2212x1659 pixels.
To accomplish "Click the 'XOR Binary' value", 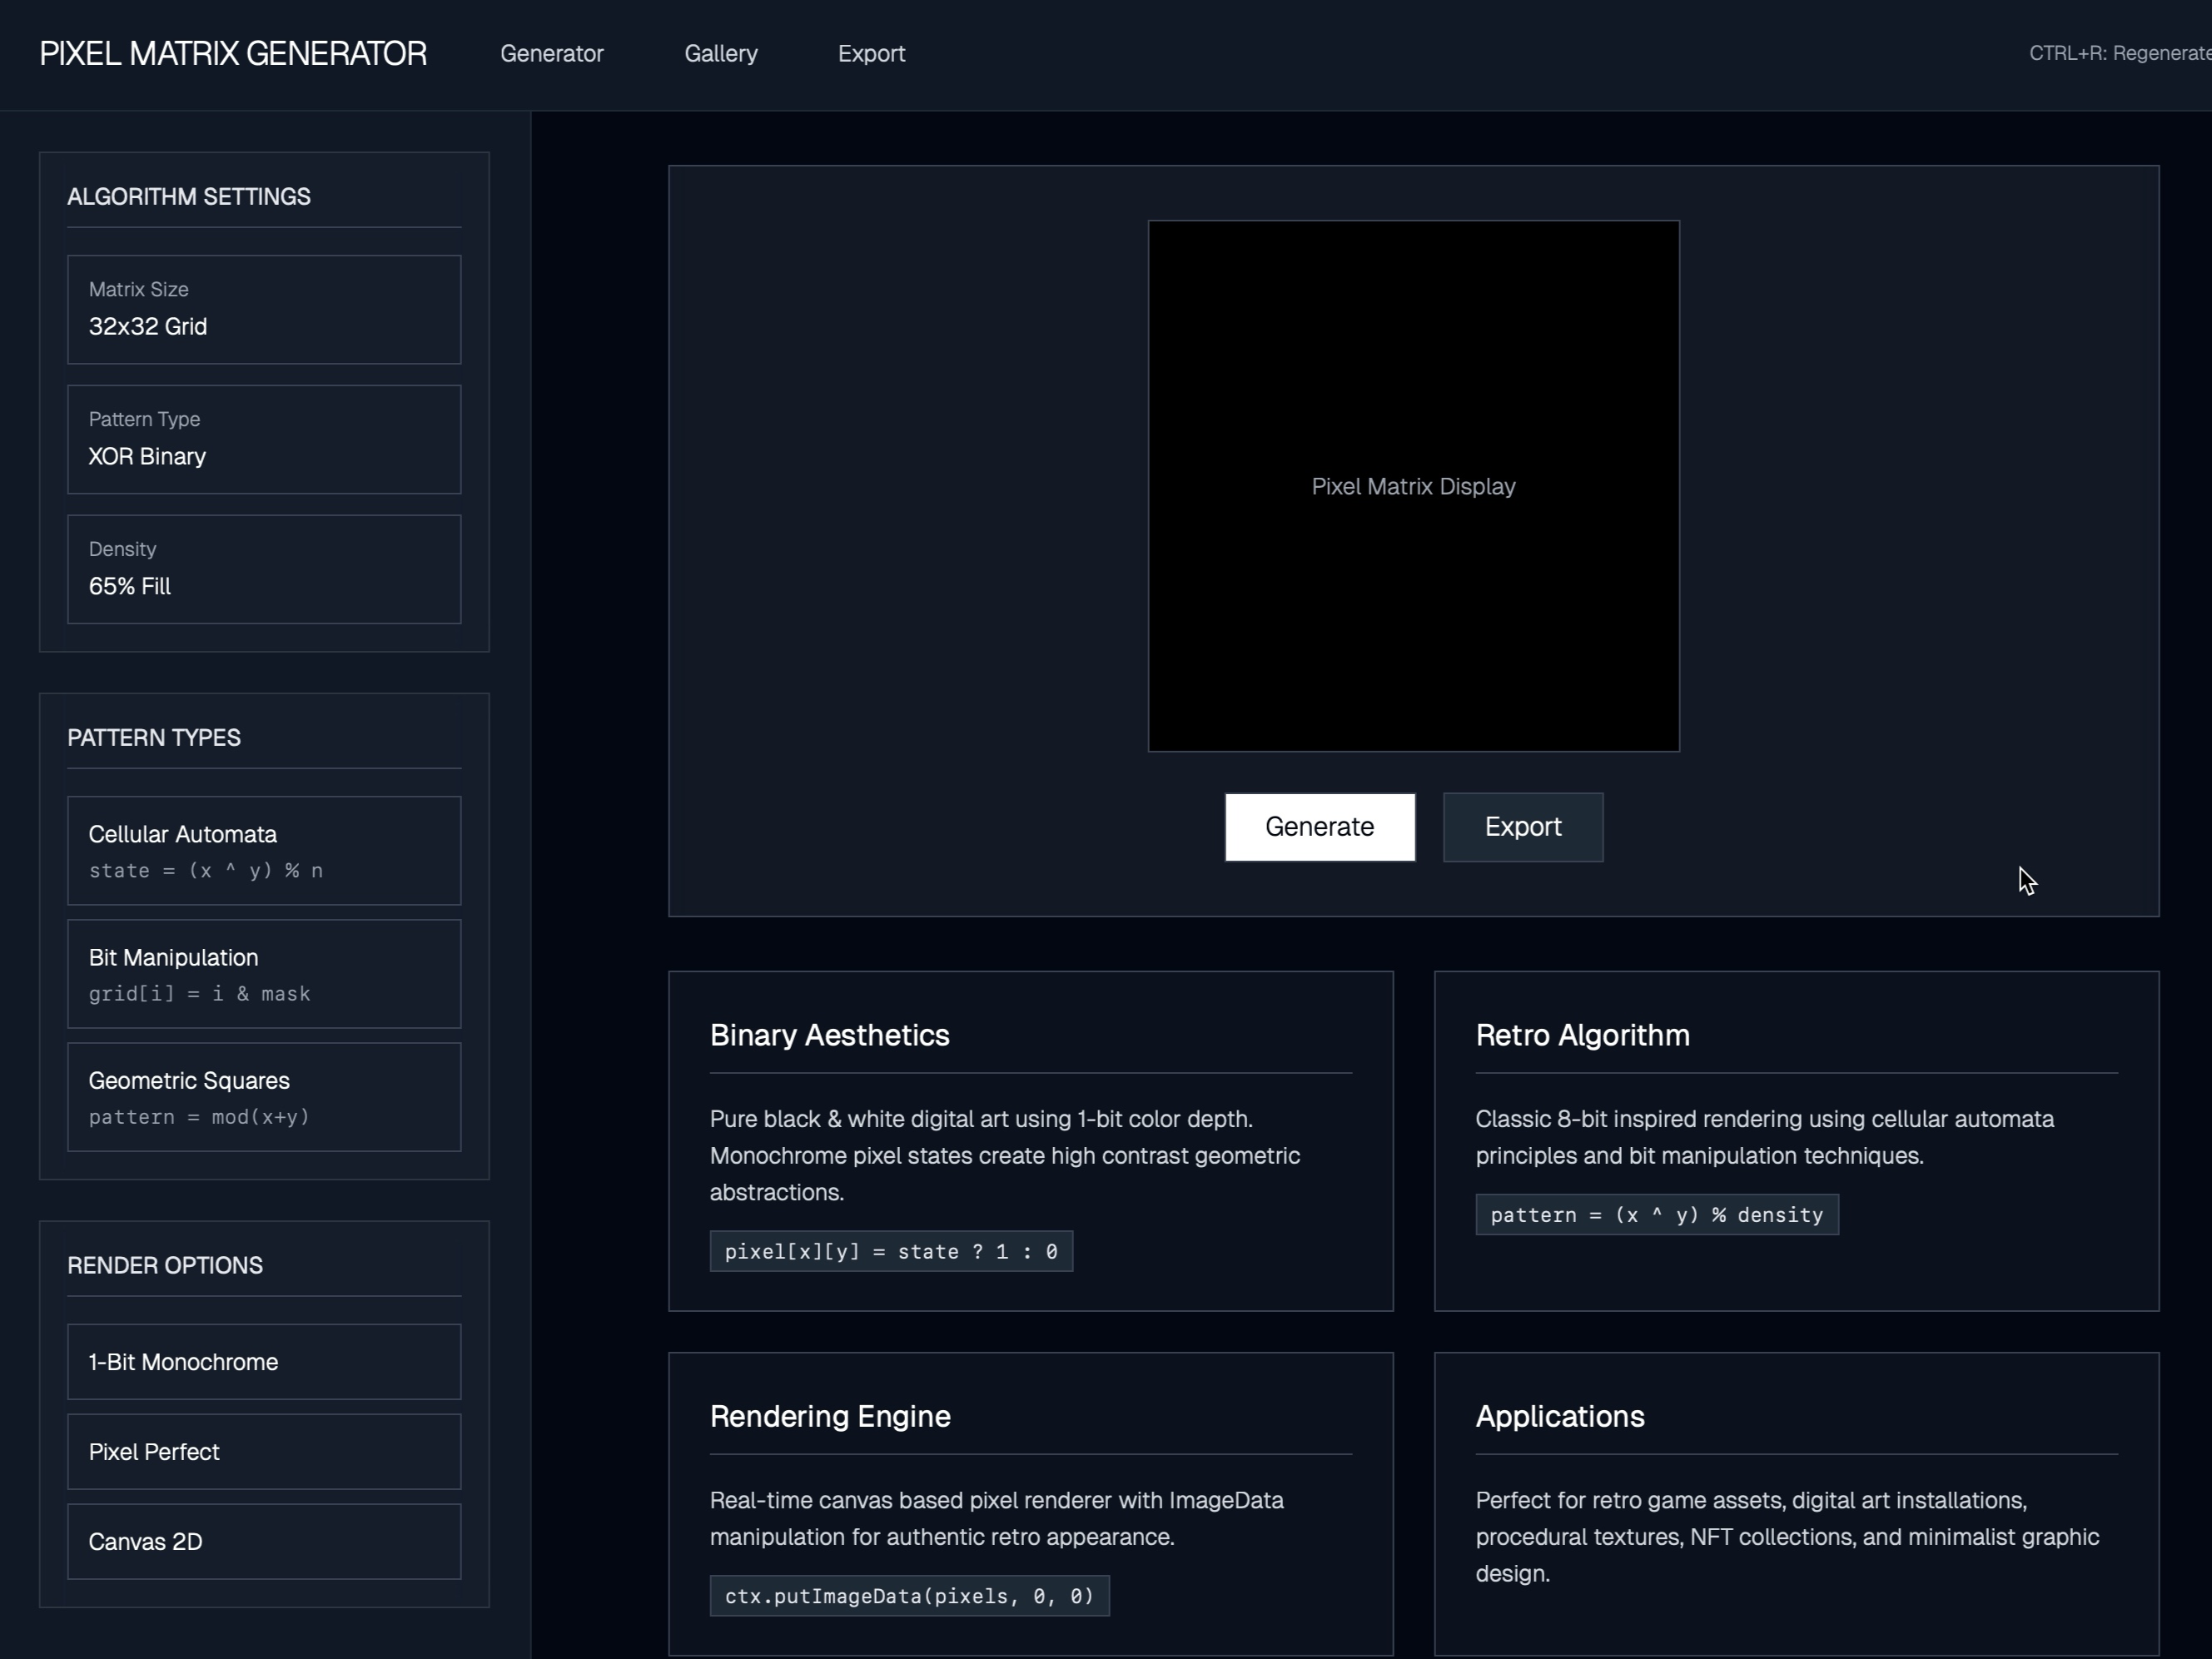I will pyautogui.click(x=147, y=457).
